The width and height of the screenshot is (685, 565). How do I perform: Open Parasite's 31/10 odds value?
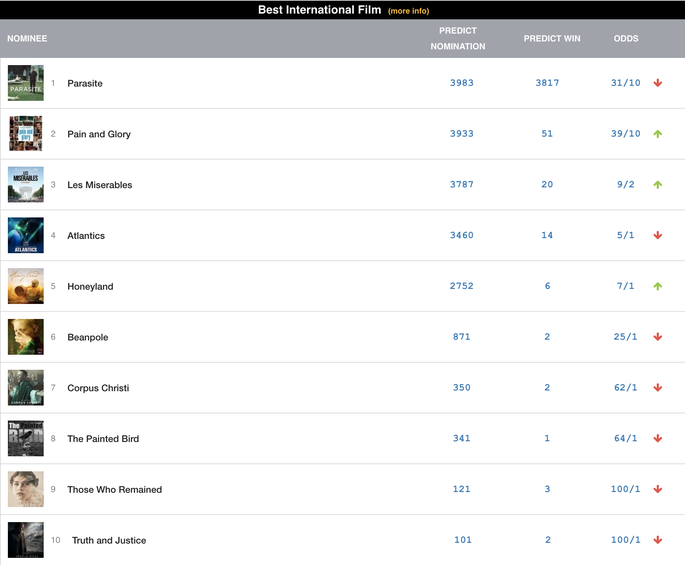626,83
